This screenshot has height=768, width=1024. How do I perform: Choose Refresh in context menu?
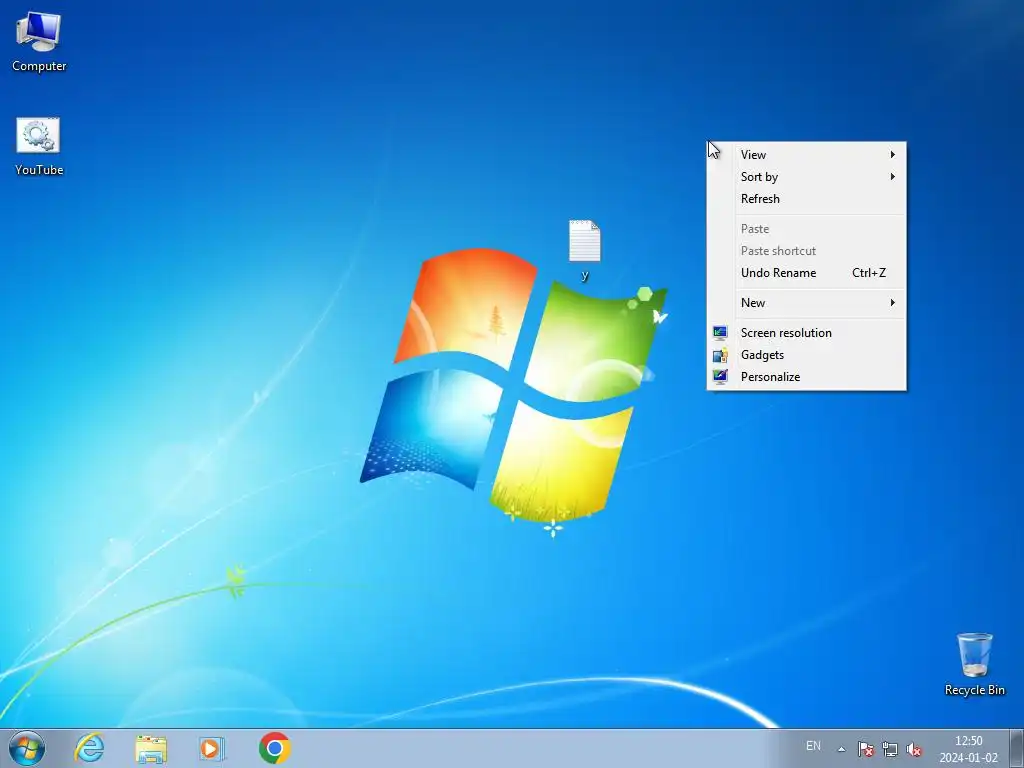coord(807,199)
